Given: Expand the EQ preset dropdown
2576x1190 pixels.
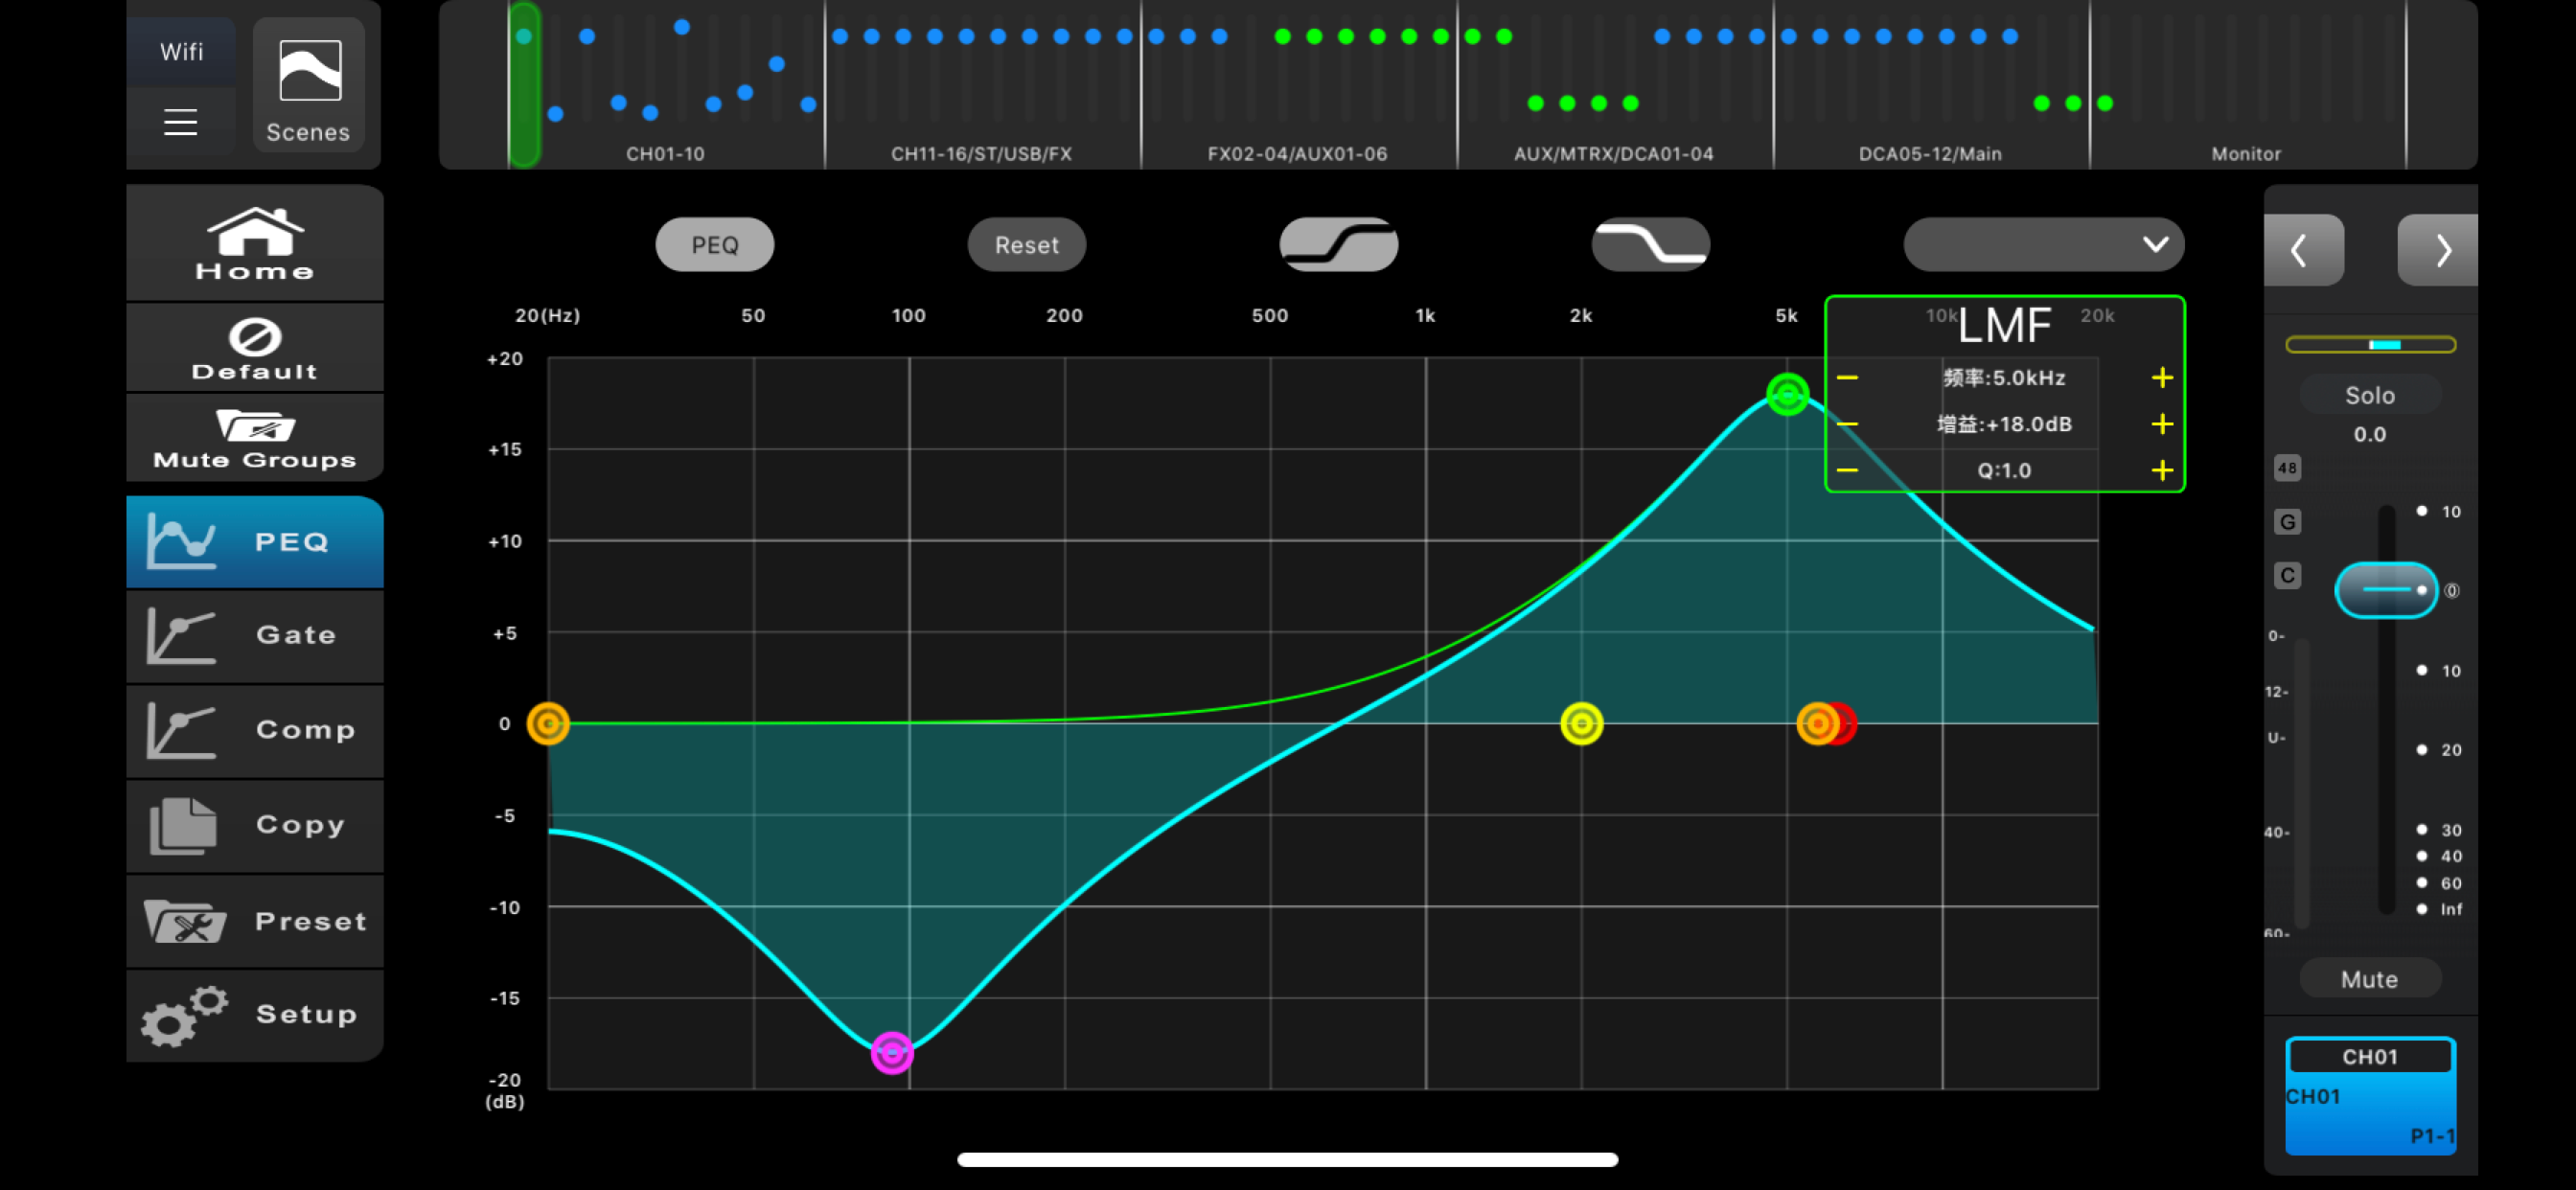Looking at the screenshot, I should point(2043,244).
